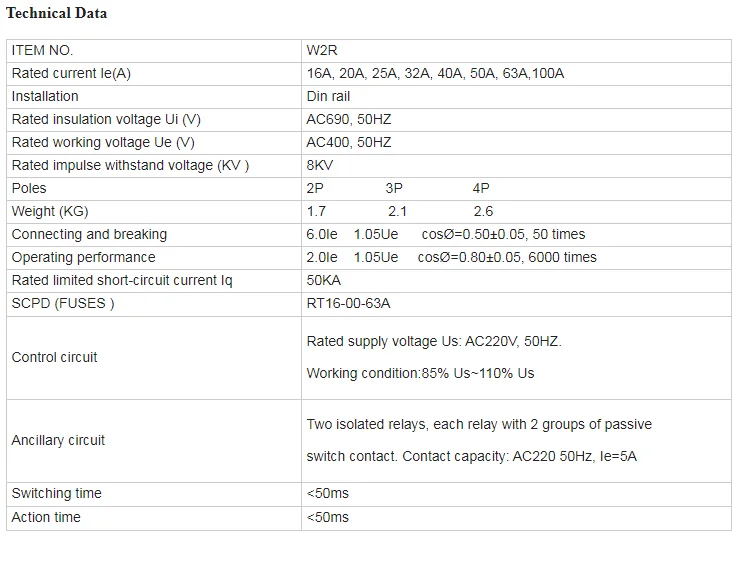Click the Rated current Ie(A) label
744x567 pixels.
71,73
